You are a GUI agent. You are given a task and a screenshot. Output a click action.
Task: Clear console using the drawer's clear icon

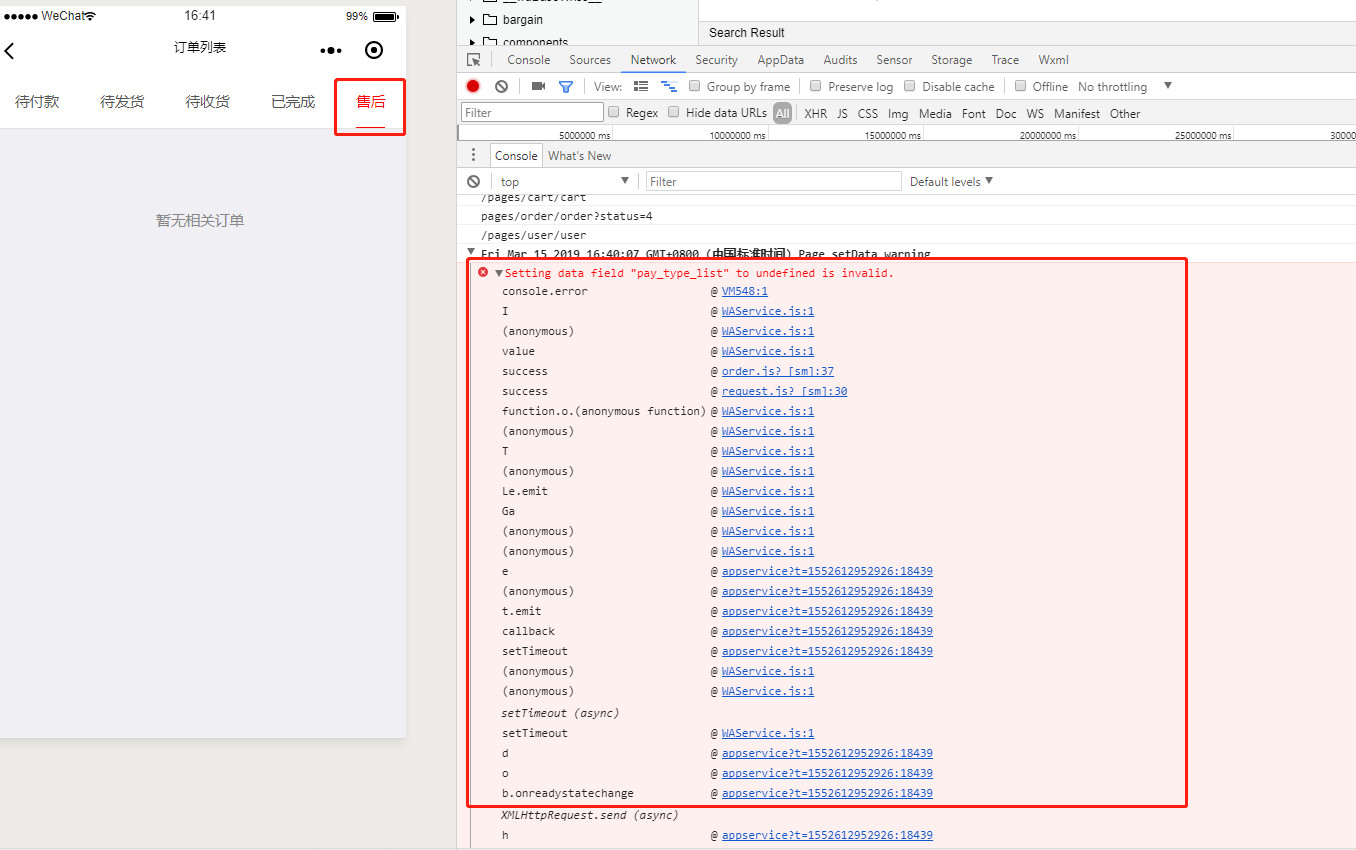(474, 181)
